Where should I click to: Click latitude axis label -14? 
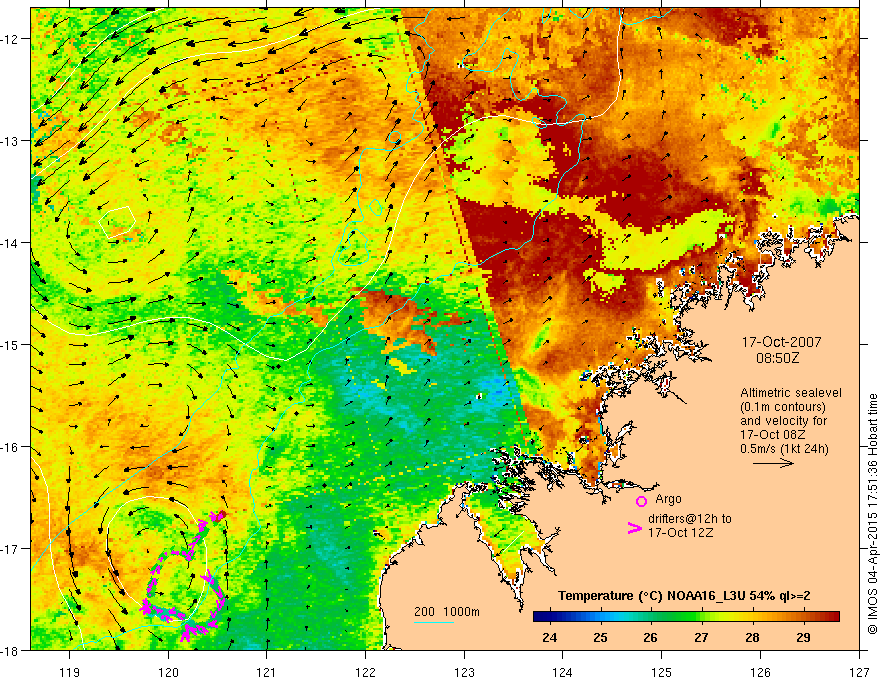pos(11,243)
